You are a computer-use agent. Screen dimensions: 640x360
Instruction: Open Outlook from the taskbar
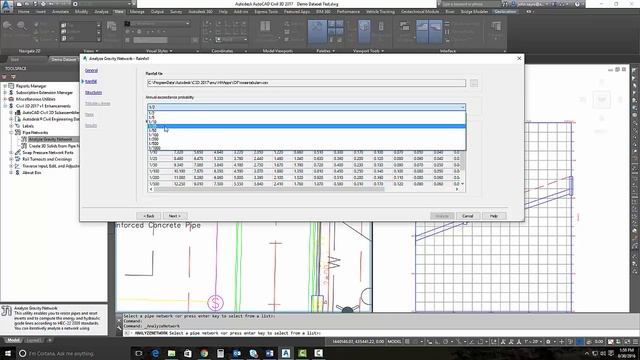[237, 353]
